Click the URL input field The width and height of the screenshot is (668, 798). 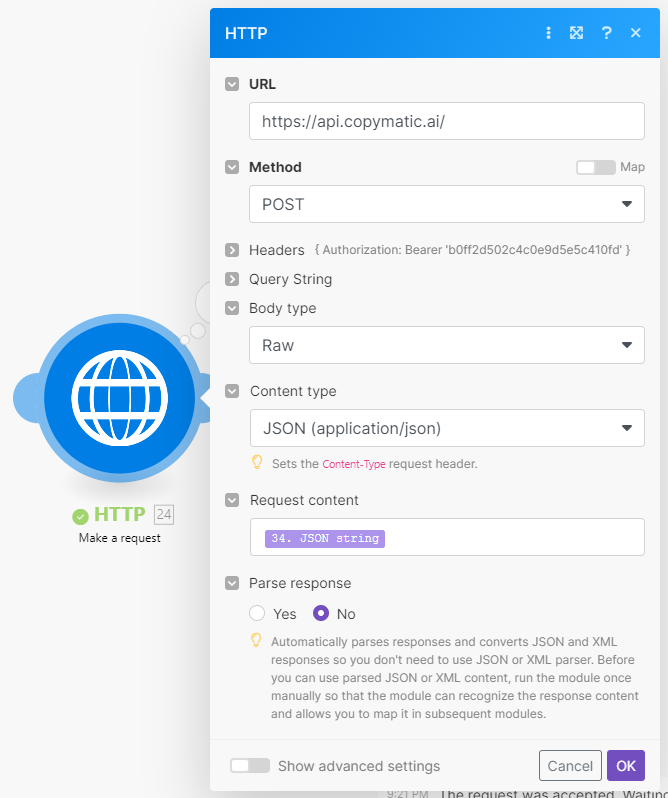point(446,121)
